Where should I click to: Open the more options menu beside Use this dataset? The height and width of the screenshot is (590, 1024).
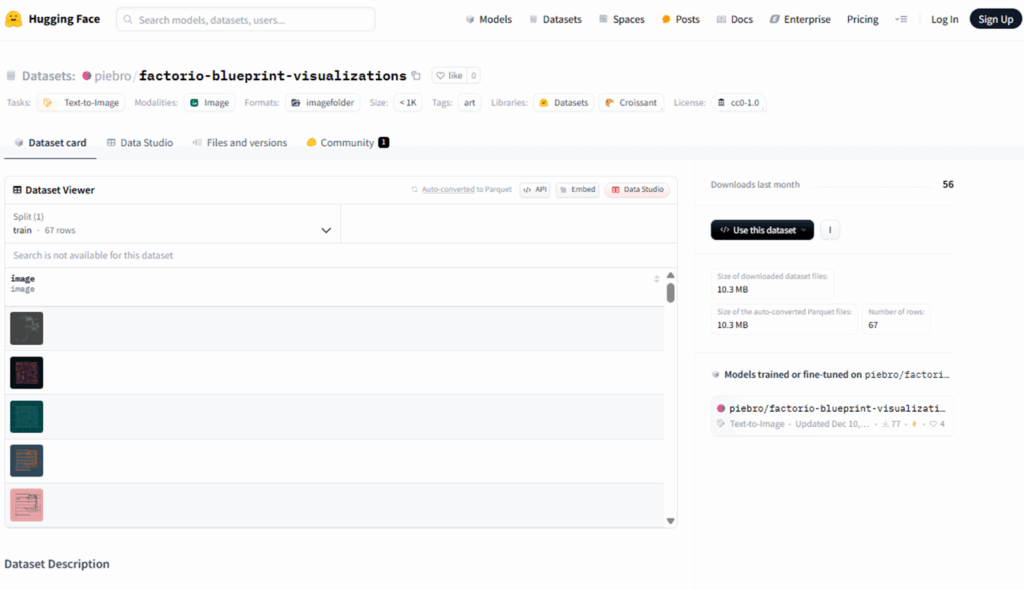tap(830, 230)
